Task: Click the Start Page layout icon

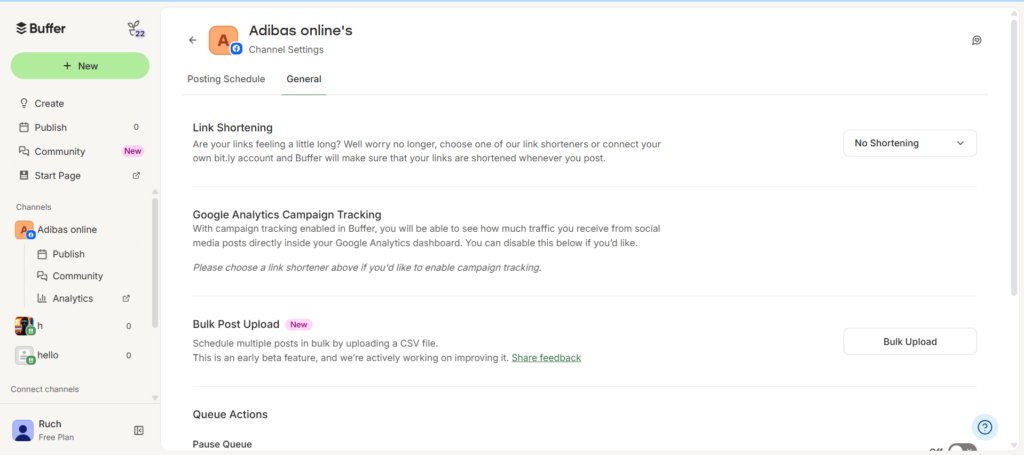Action: 24,176
